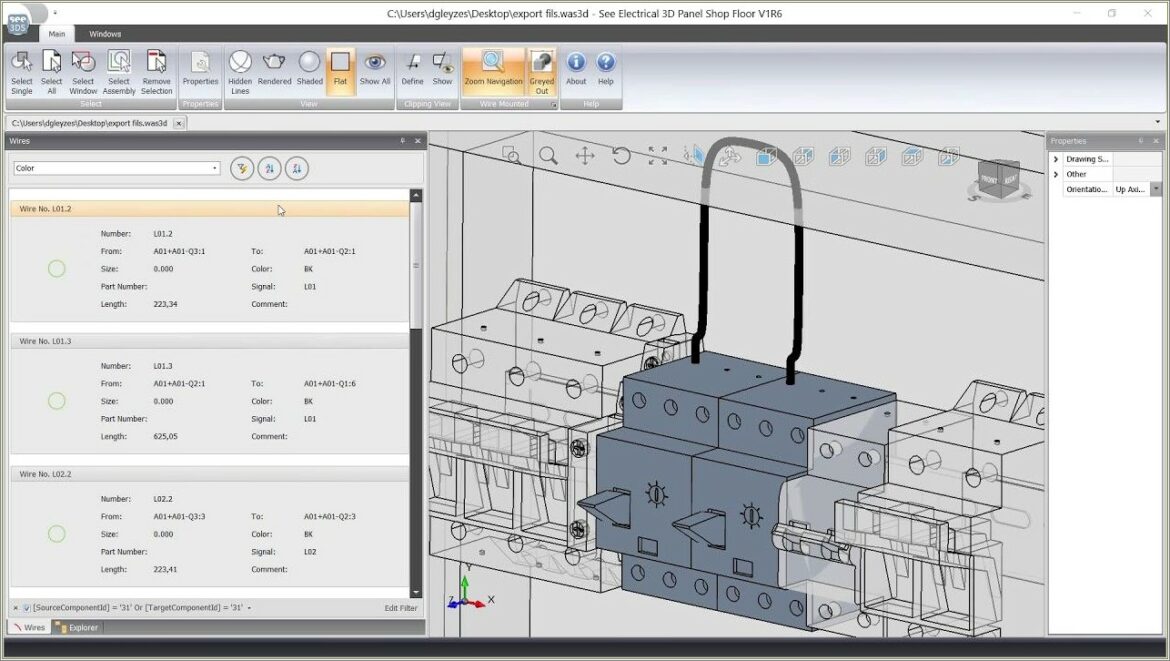Click the three-axis arrows viewport tool
This screenshot has width=1170, height=661.
click(731, 155)
